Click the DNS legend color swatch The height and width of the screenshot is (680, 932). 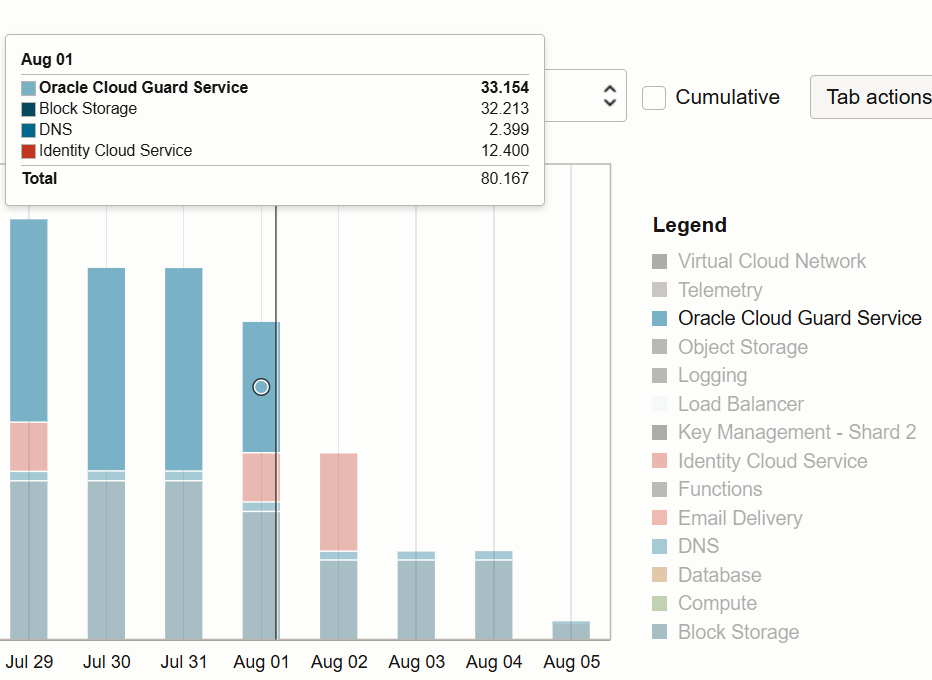(659, 546)
